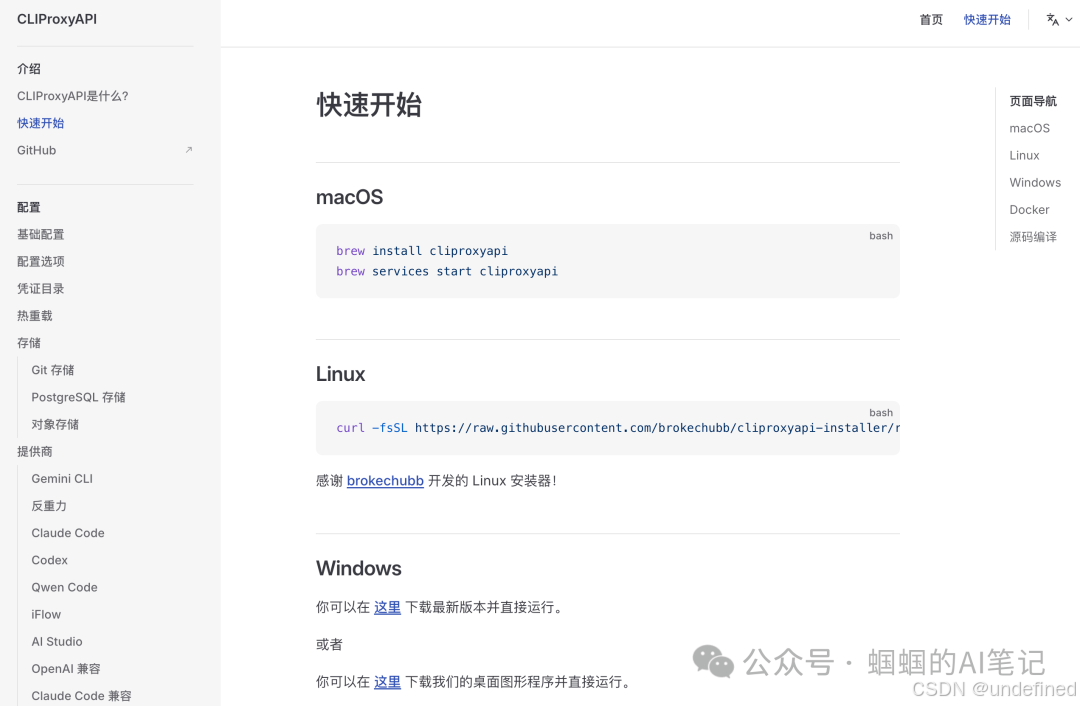Click the brew install cliproxyapi line

(422, 251)
